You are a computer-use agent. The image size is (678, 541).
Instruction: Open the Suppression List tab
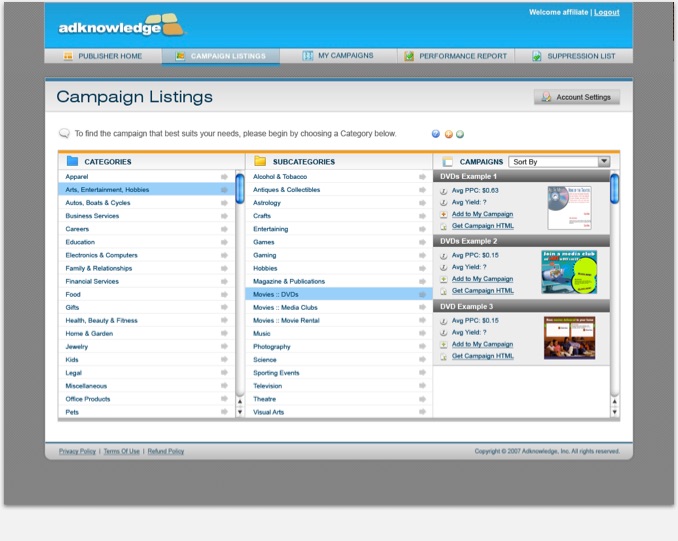coord(574,56)
